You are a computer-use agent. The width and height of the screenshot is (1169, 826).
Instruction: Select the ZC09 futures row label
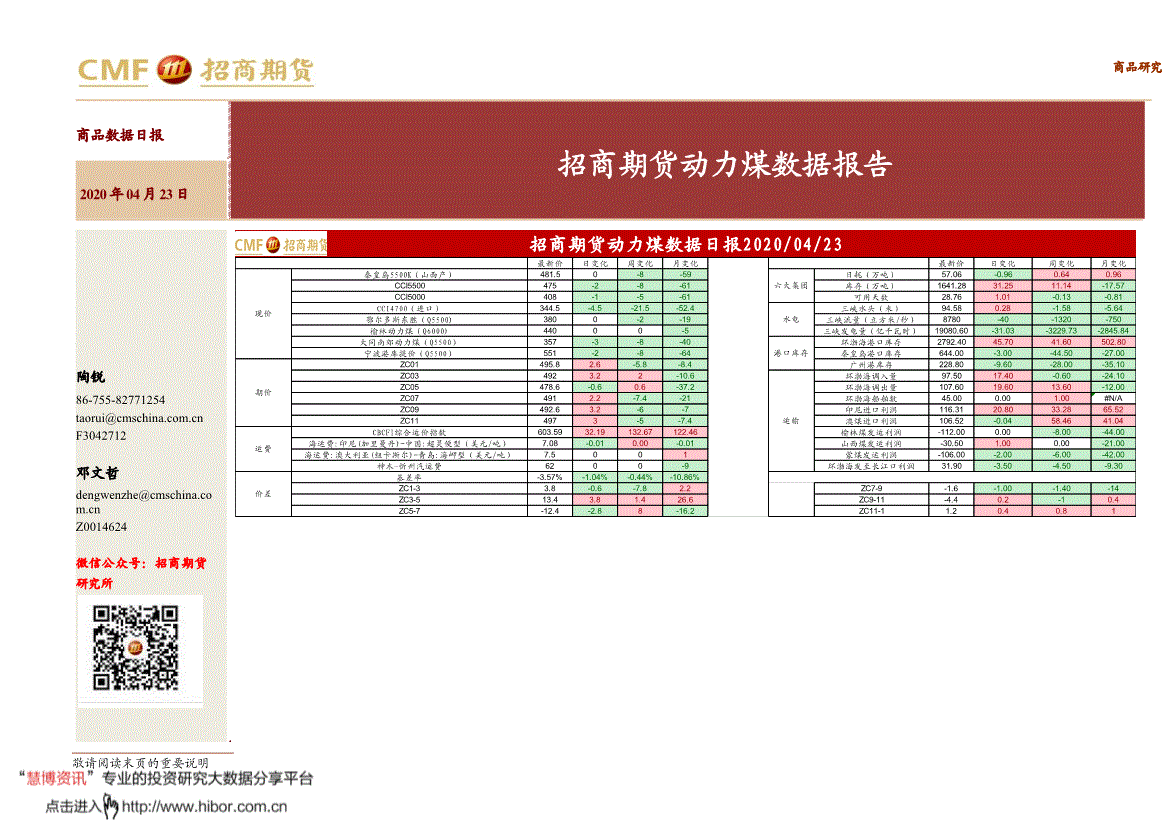click(409, 409)
